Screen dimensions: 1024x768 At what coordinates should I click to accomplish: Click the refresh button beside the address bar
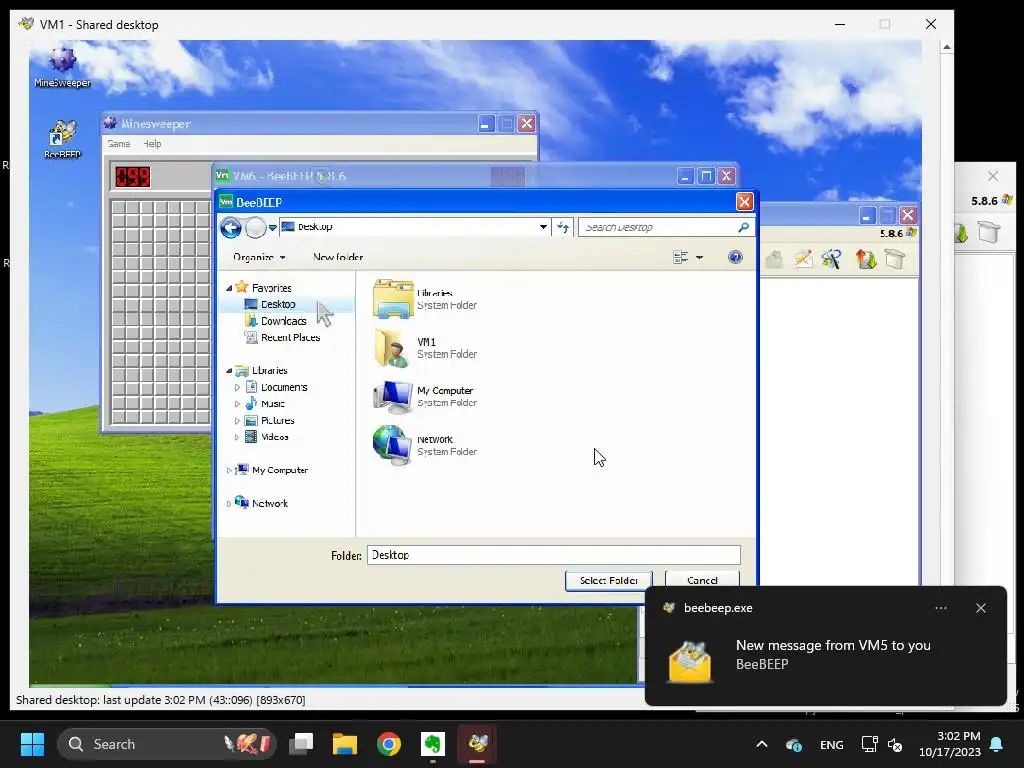(563, 227)
